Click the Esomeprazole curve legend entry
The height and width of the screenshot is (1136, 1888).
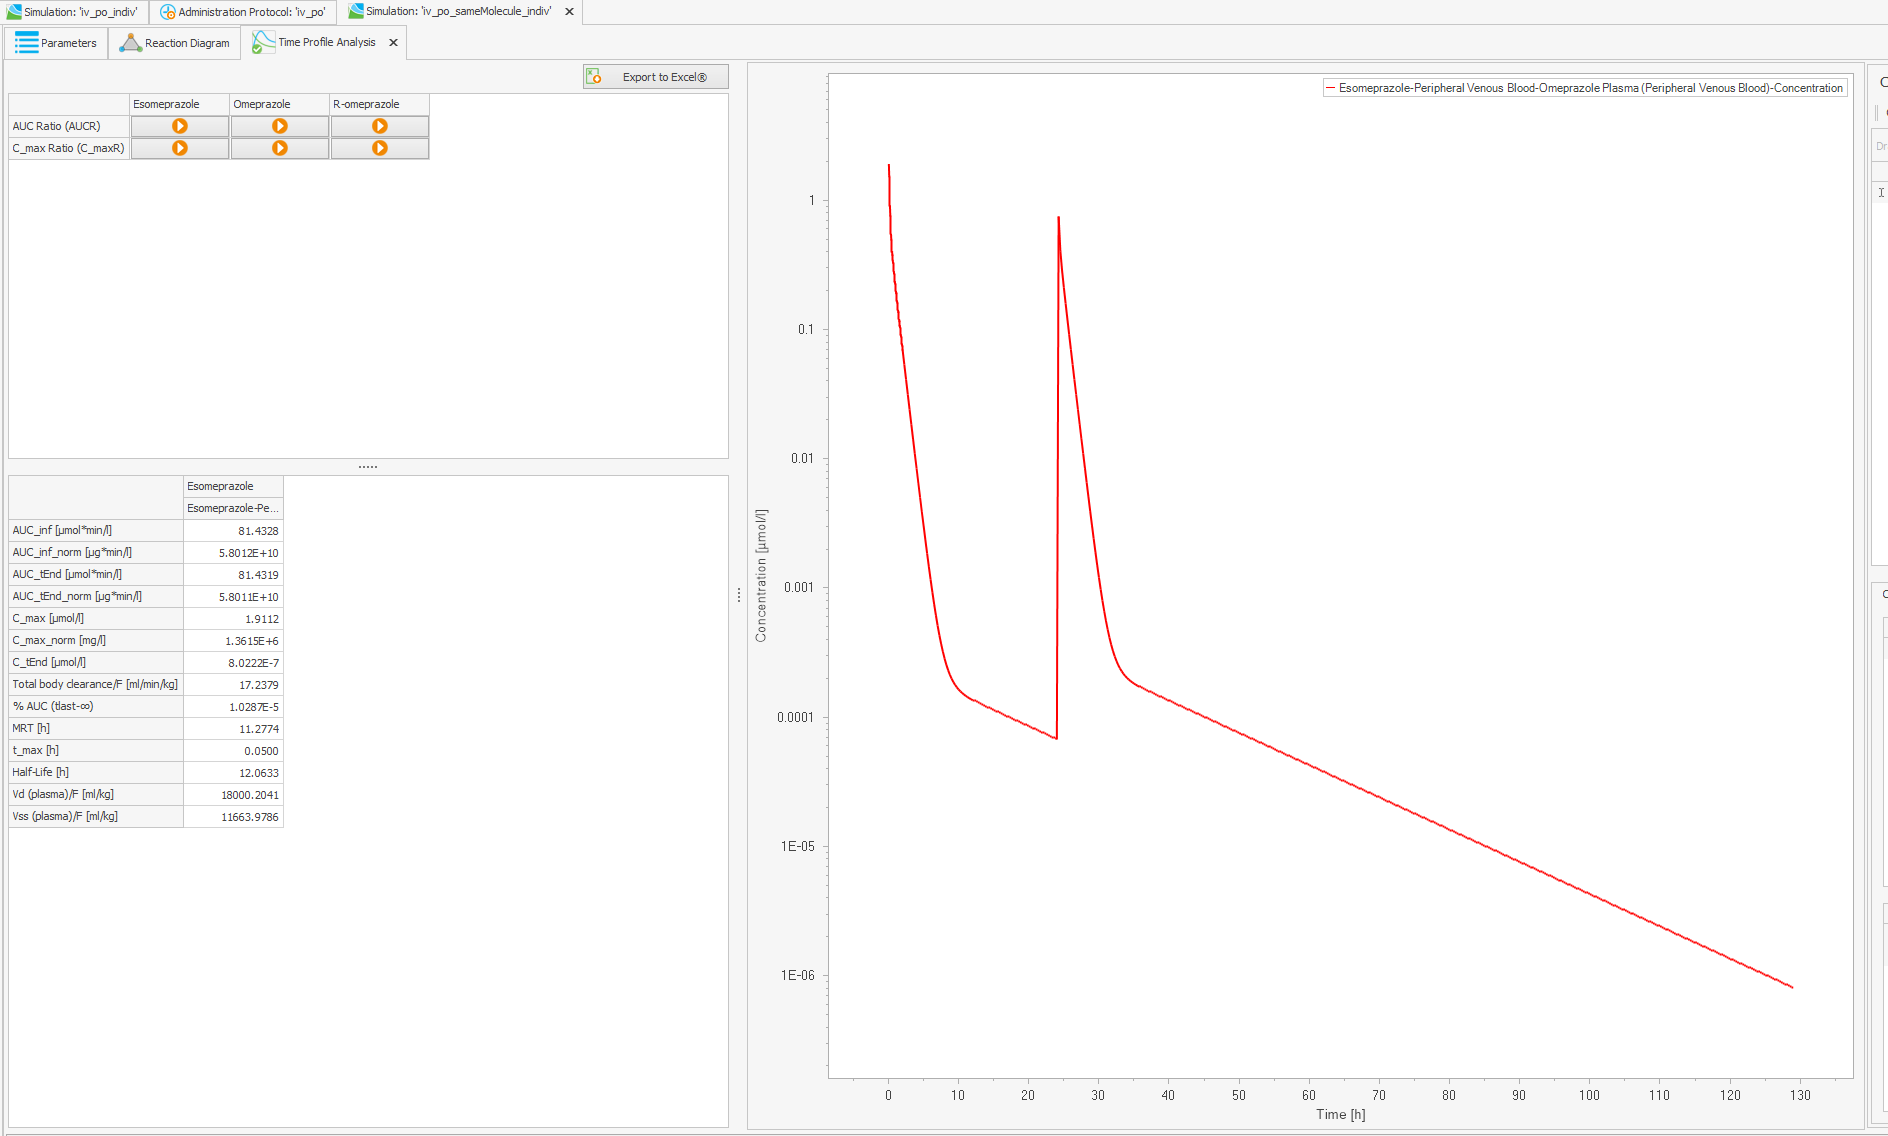1585,88
